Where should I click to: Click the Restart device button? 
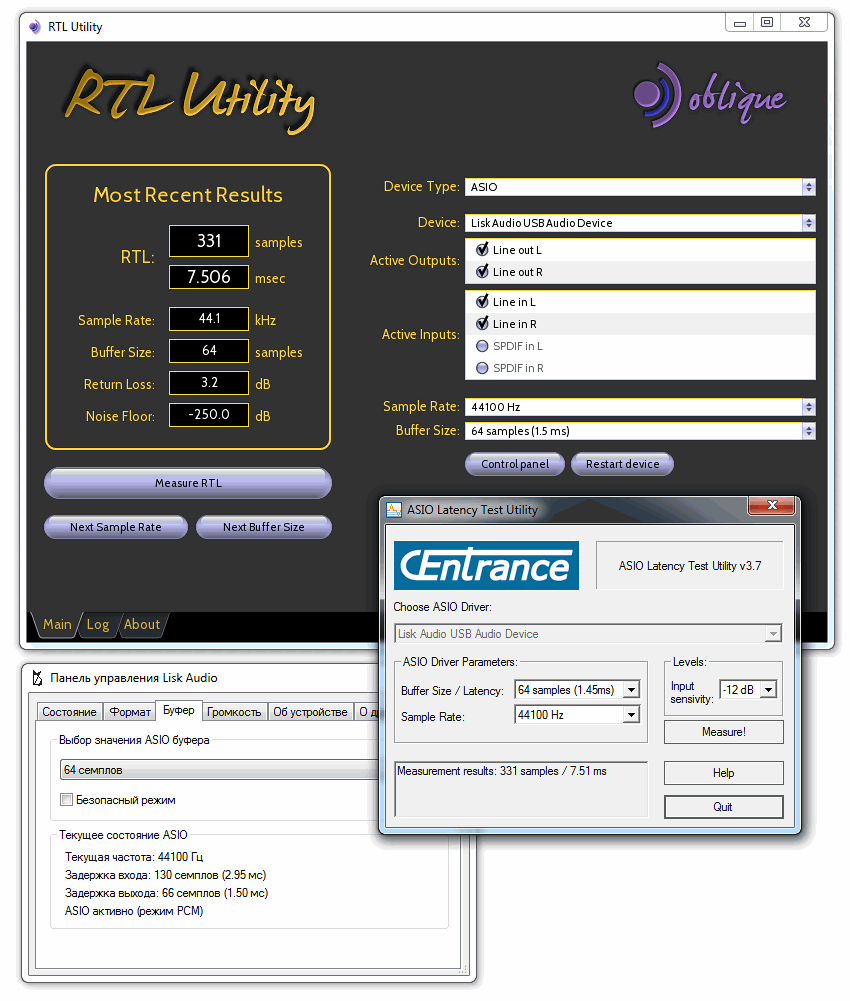click(x=623, y=464)
